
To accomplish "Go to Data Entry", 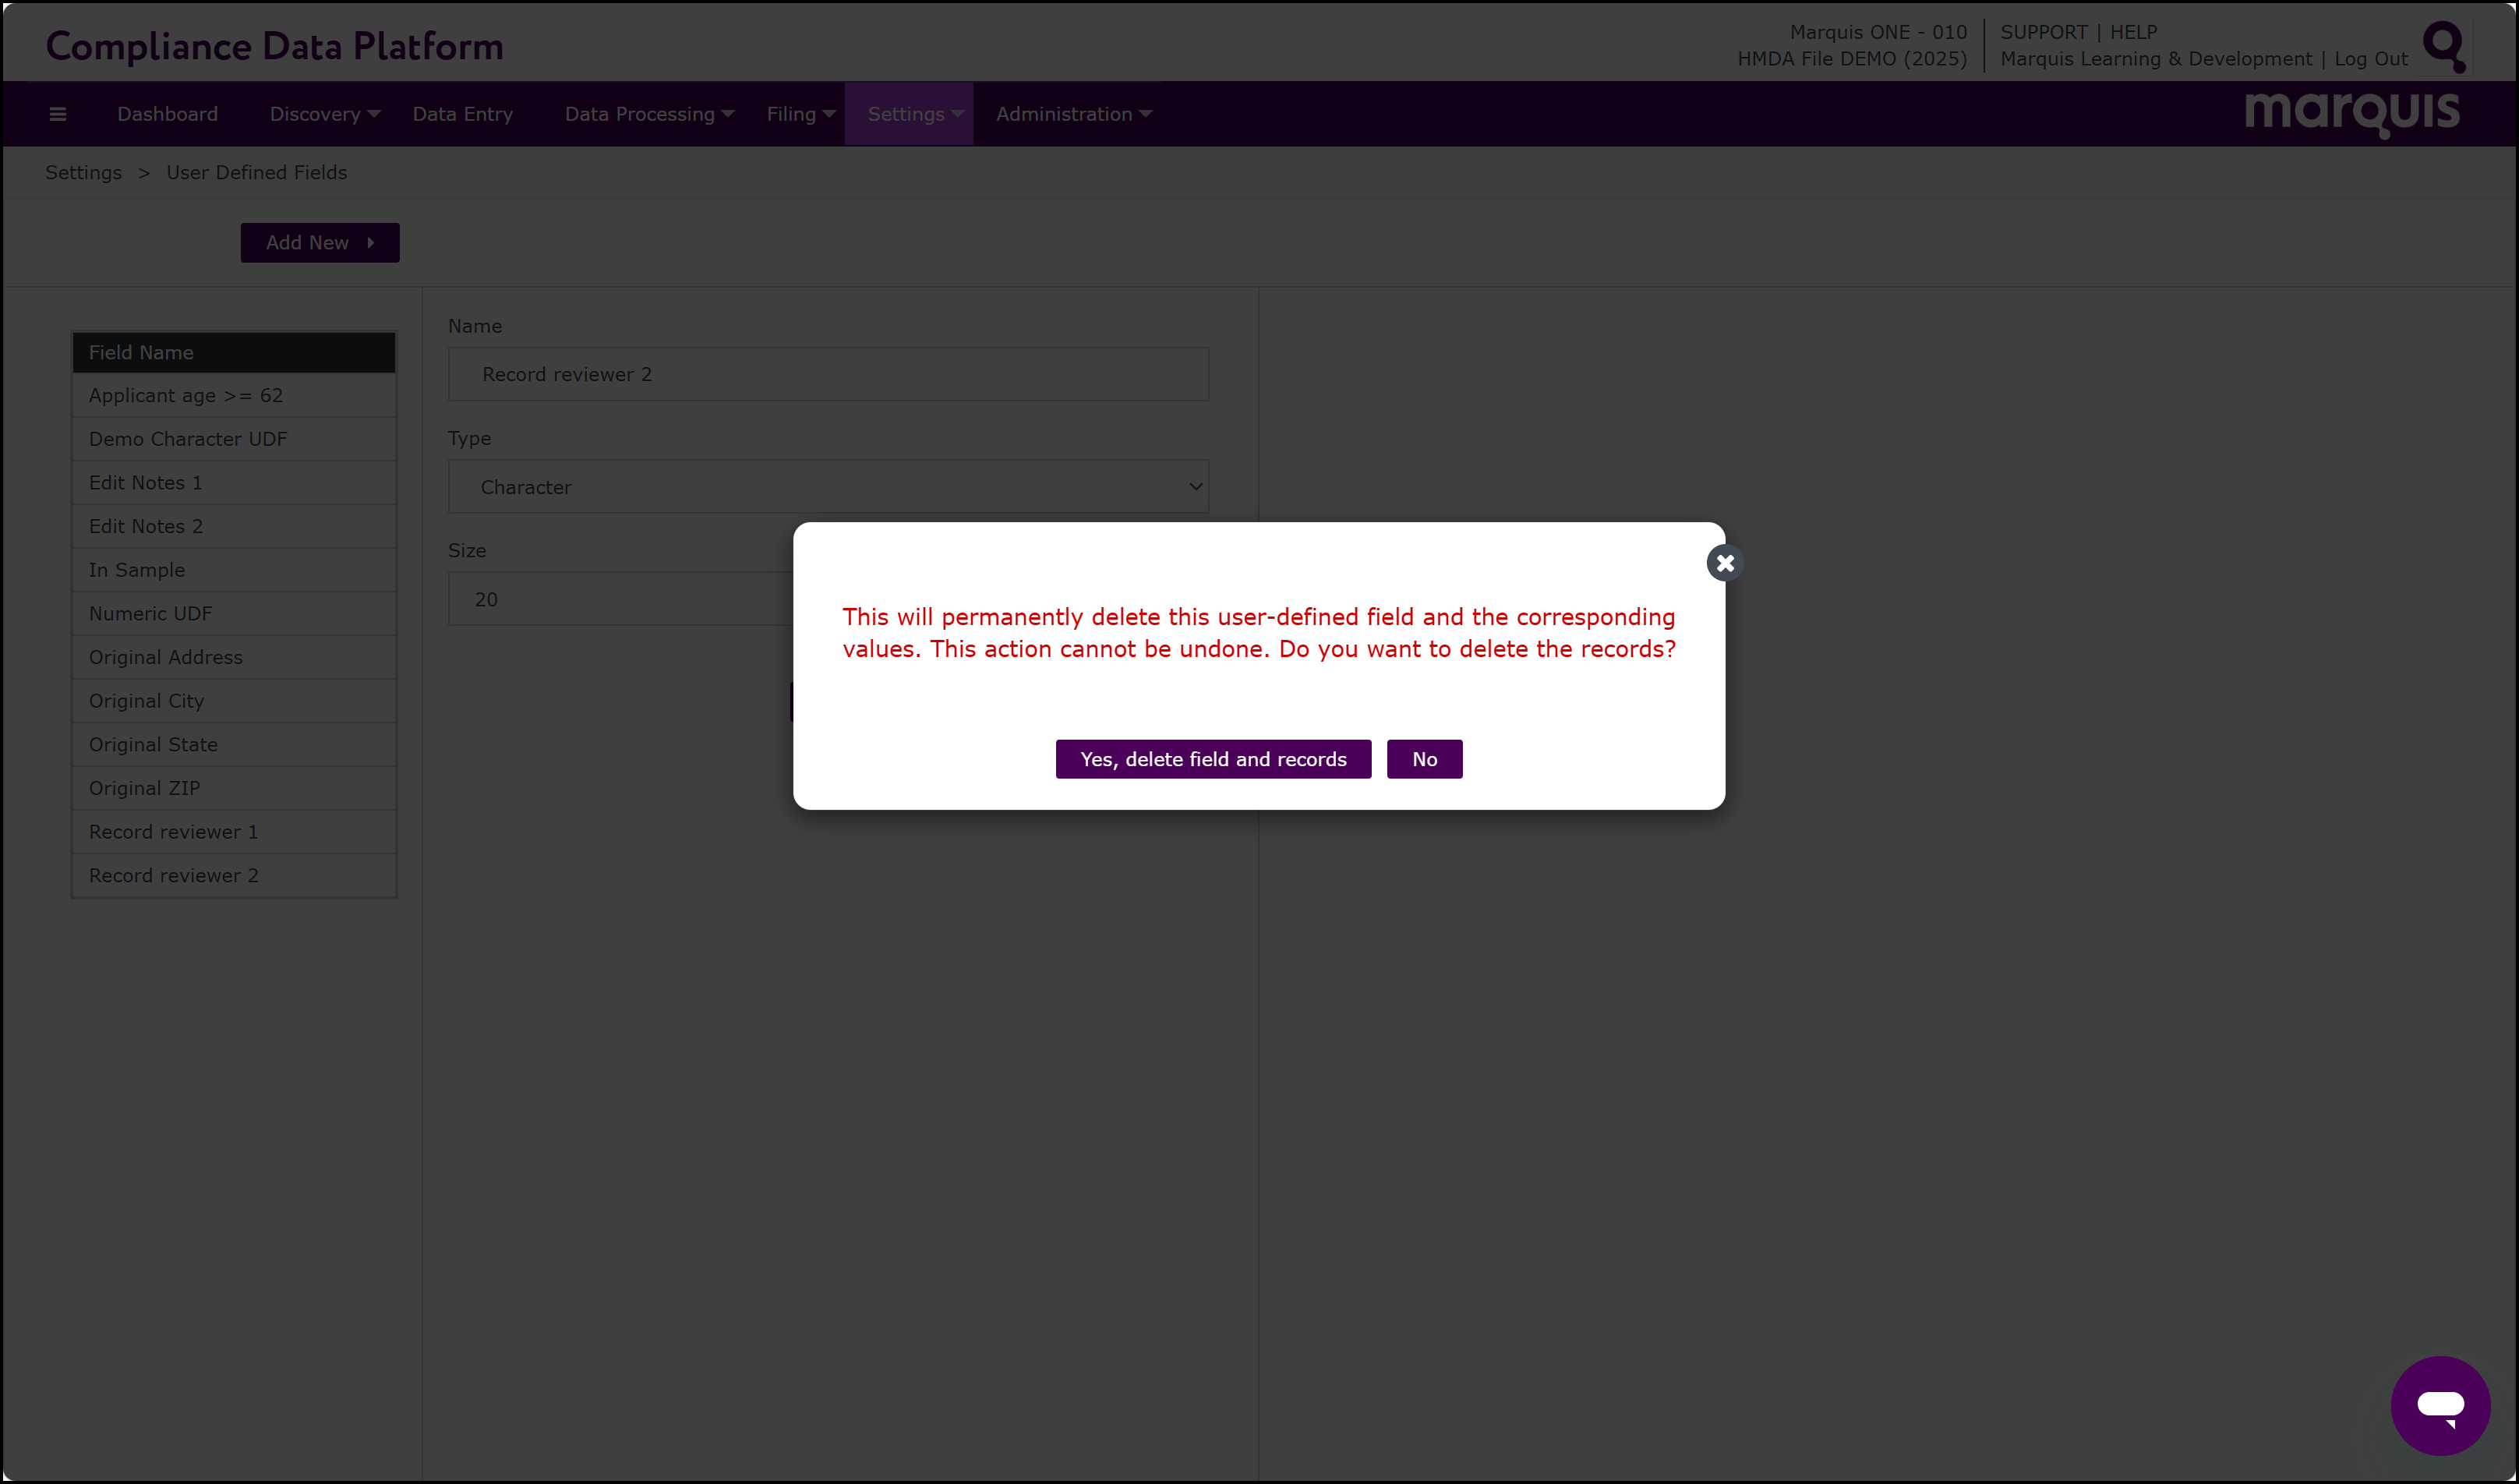I will coord(463,114).
